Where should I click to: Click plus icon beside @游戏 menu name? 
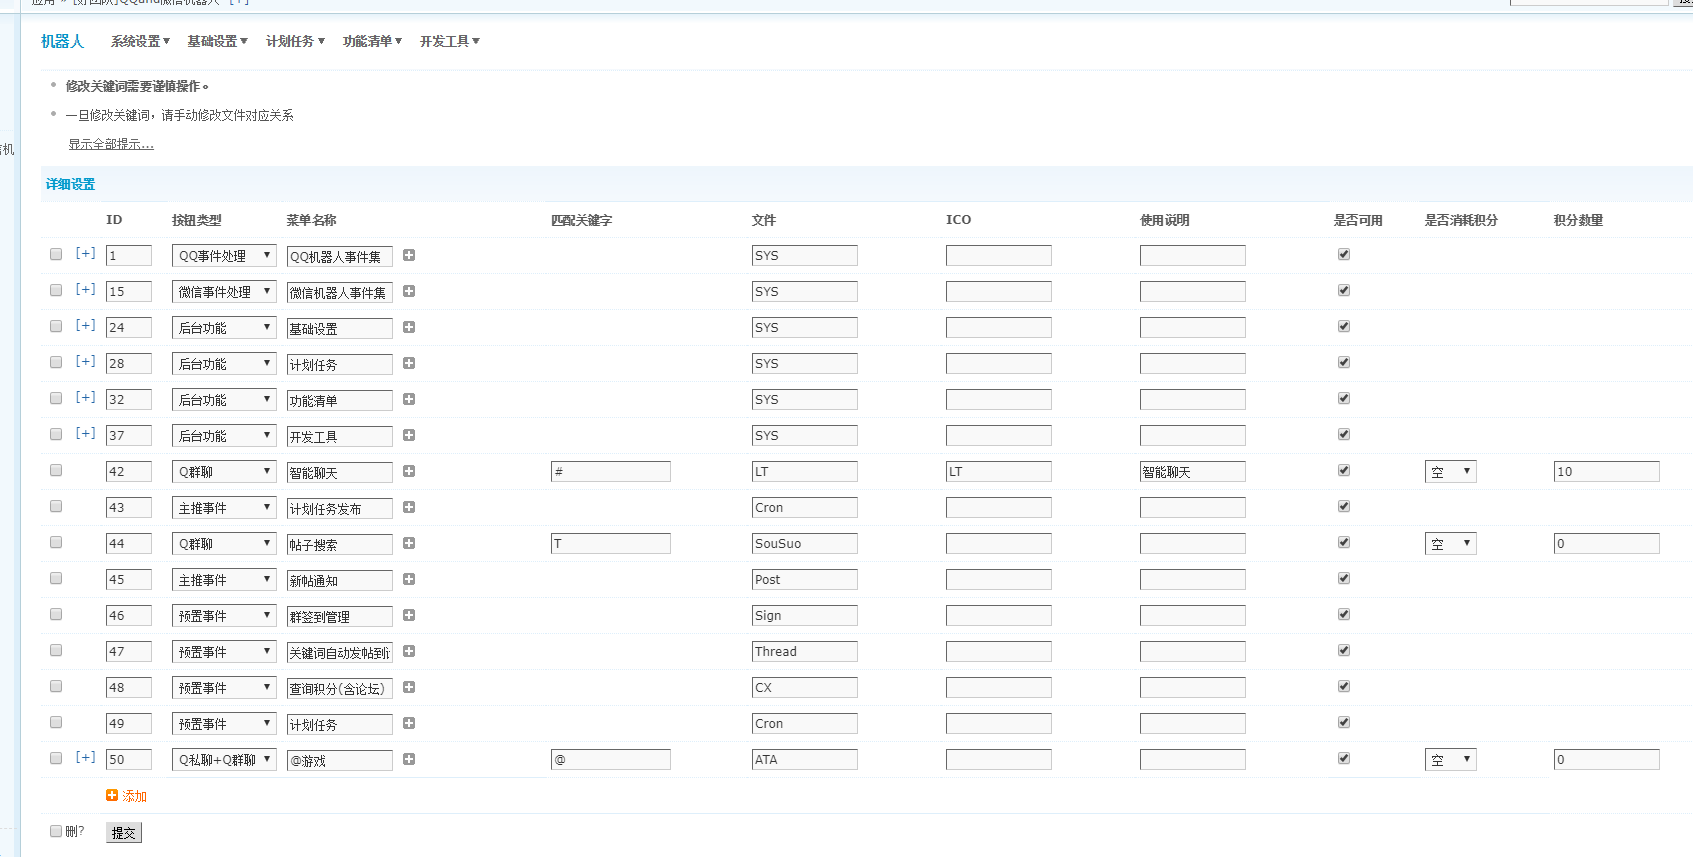[x=409, y=759]
